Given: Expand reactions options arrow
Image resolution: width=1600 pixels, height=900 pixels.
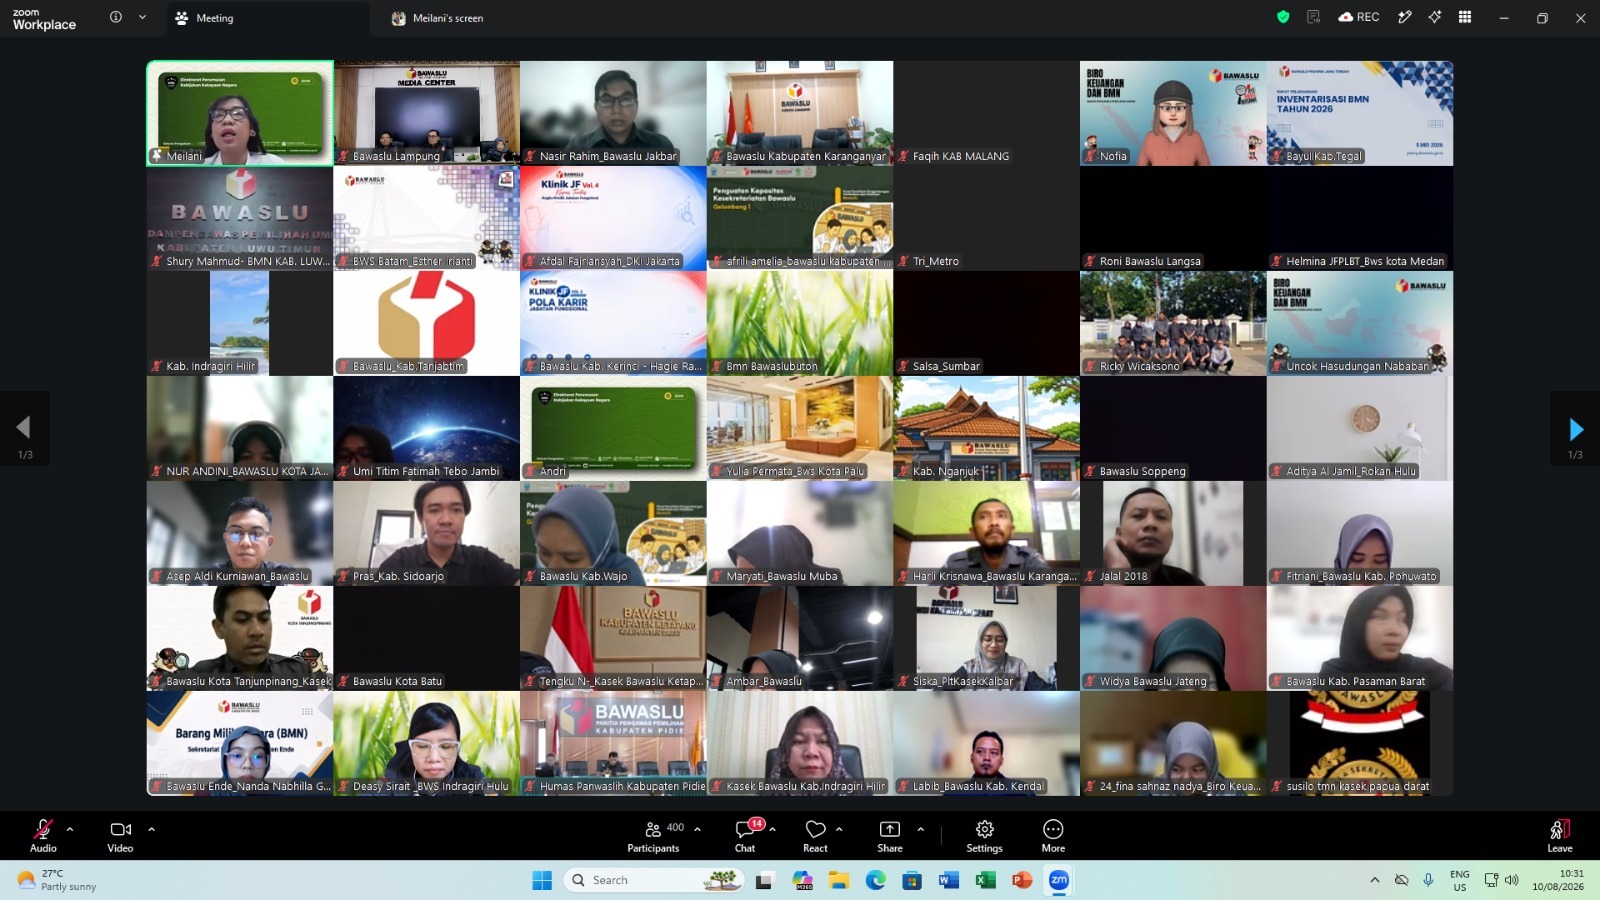Looking at the screenshot, I should (839, 829).
